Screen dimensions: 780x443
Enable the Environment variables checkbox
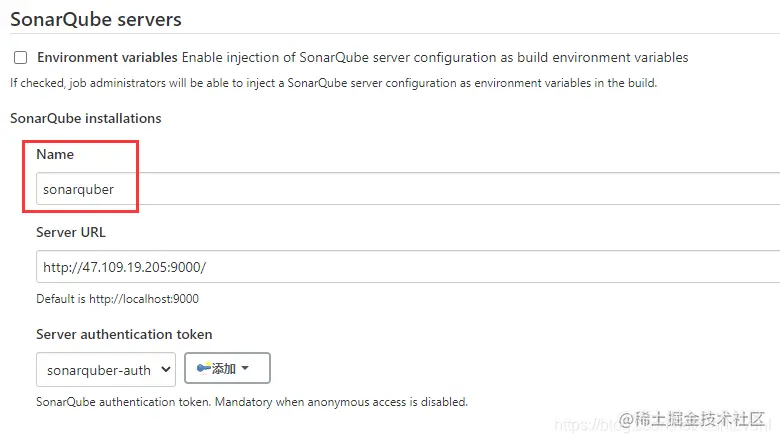click(20, 58)
